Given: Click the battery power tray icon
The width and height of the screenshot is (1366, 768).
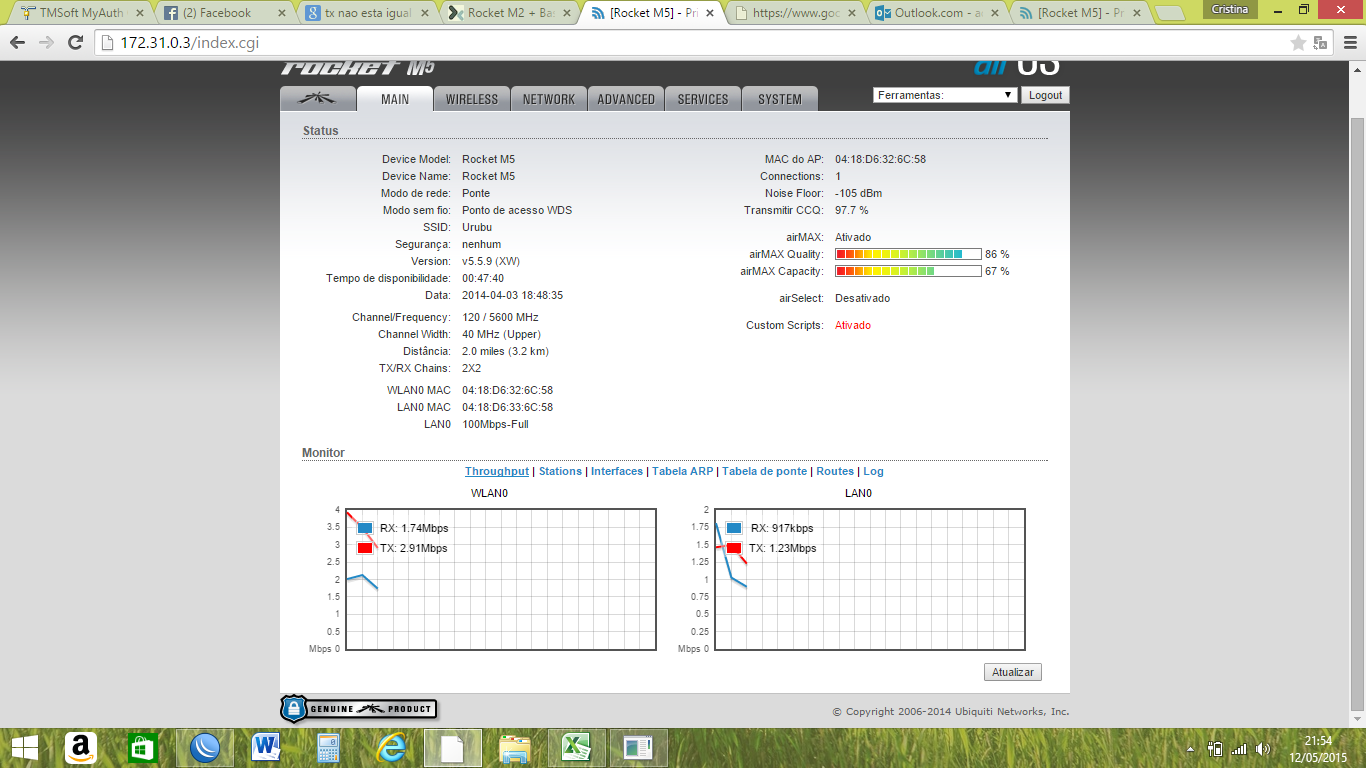Looking at the screenshot, I should [1215, 748].
